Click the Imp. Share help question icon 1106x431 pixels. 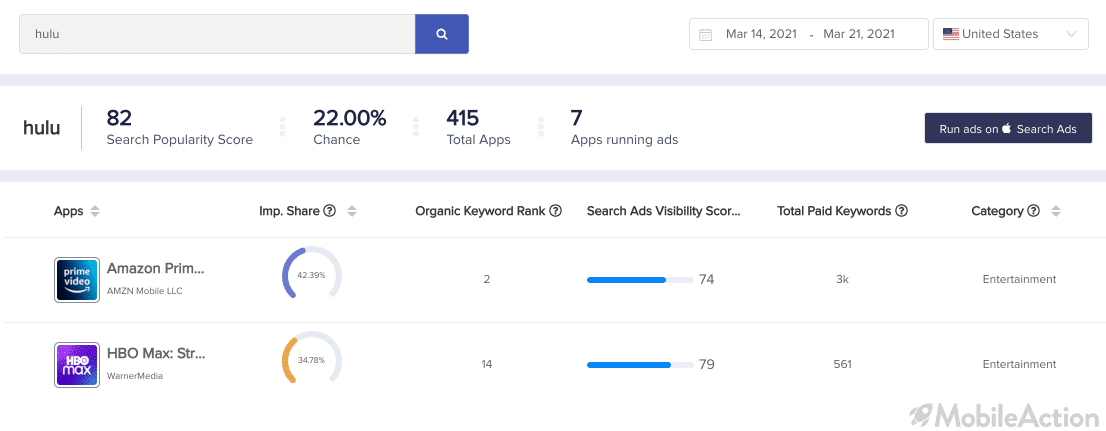tap(329, 211)
